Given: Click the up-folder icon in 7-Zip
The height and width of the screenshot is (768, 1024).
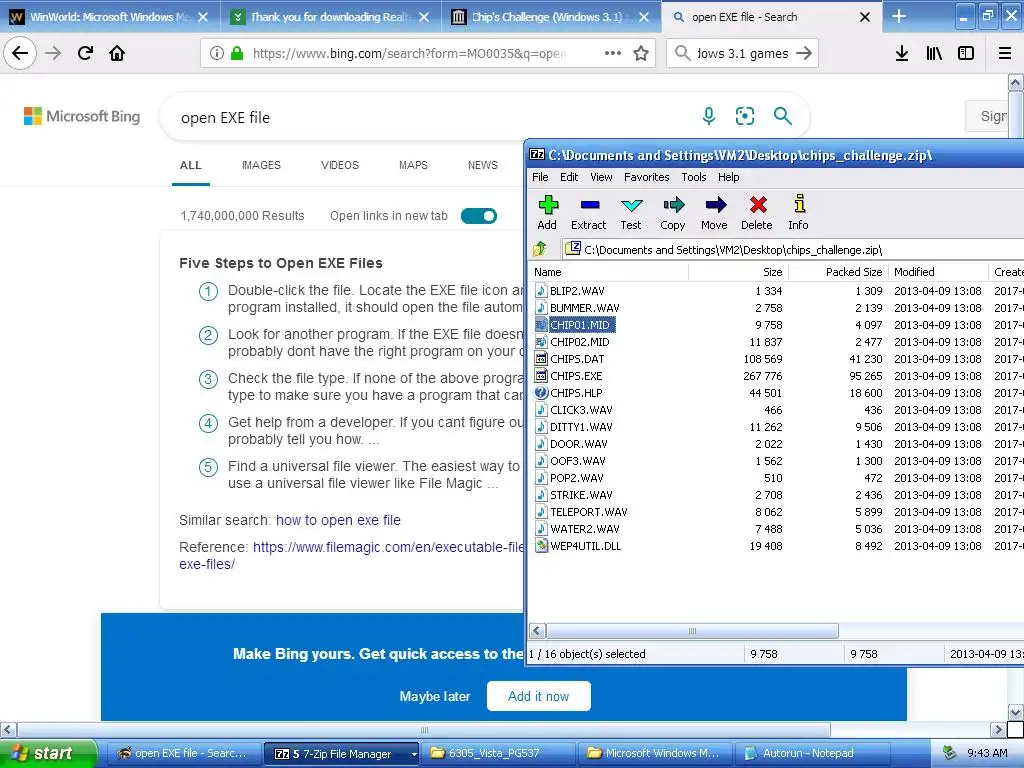Looking at the screenshot, I should coord(540,249).
